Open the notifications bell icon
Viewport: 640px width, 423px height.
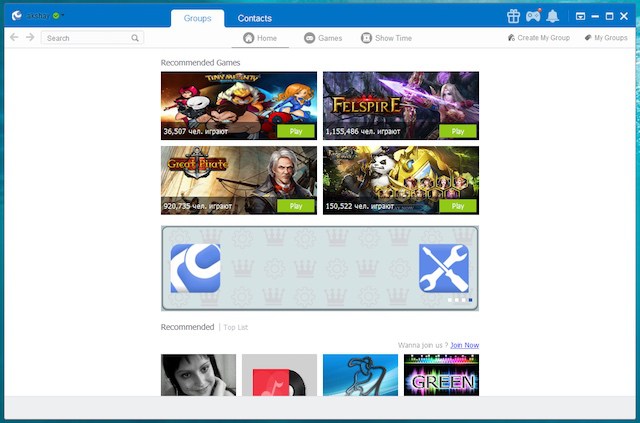552,16
